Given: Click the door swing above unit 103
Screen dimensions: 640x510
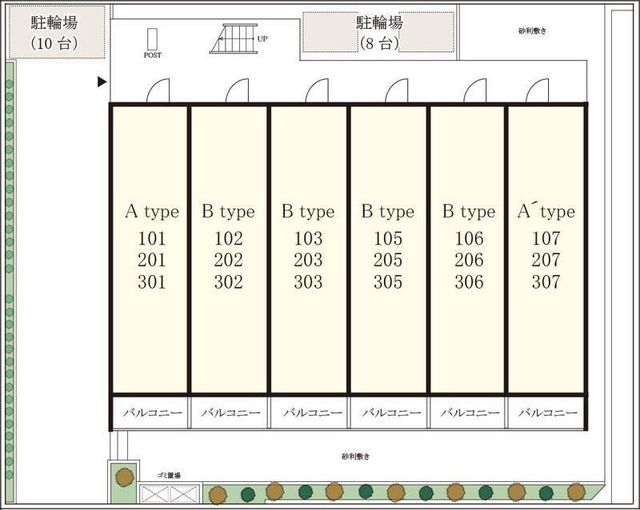Looking at the screenshot, I should (319, 92).
